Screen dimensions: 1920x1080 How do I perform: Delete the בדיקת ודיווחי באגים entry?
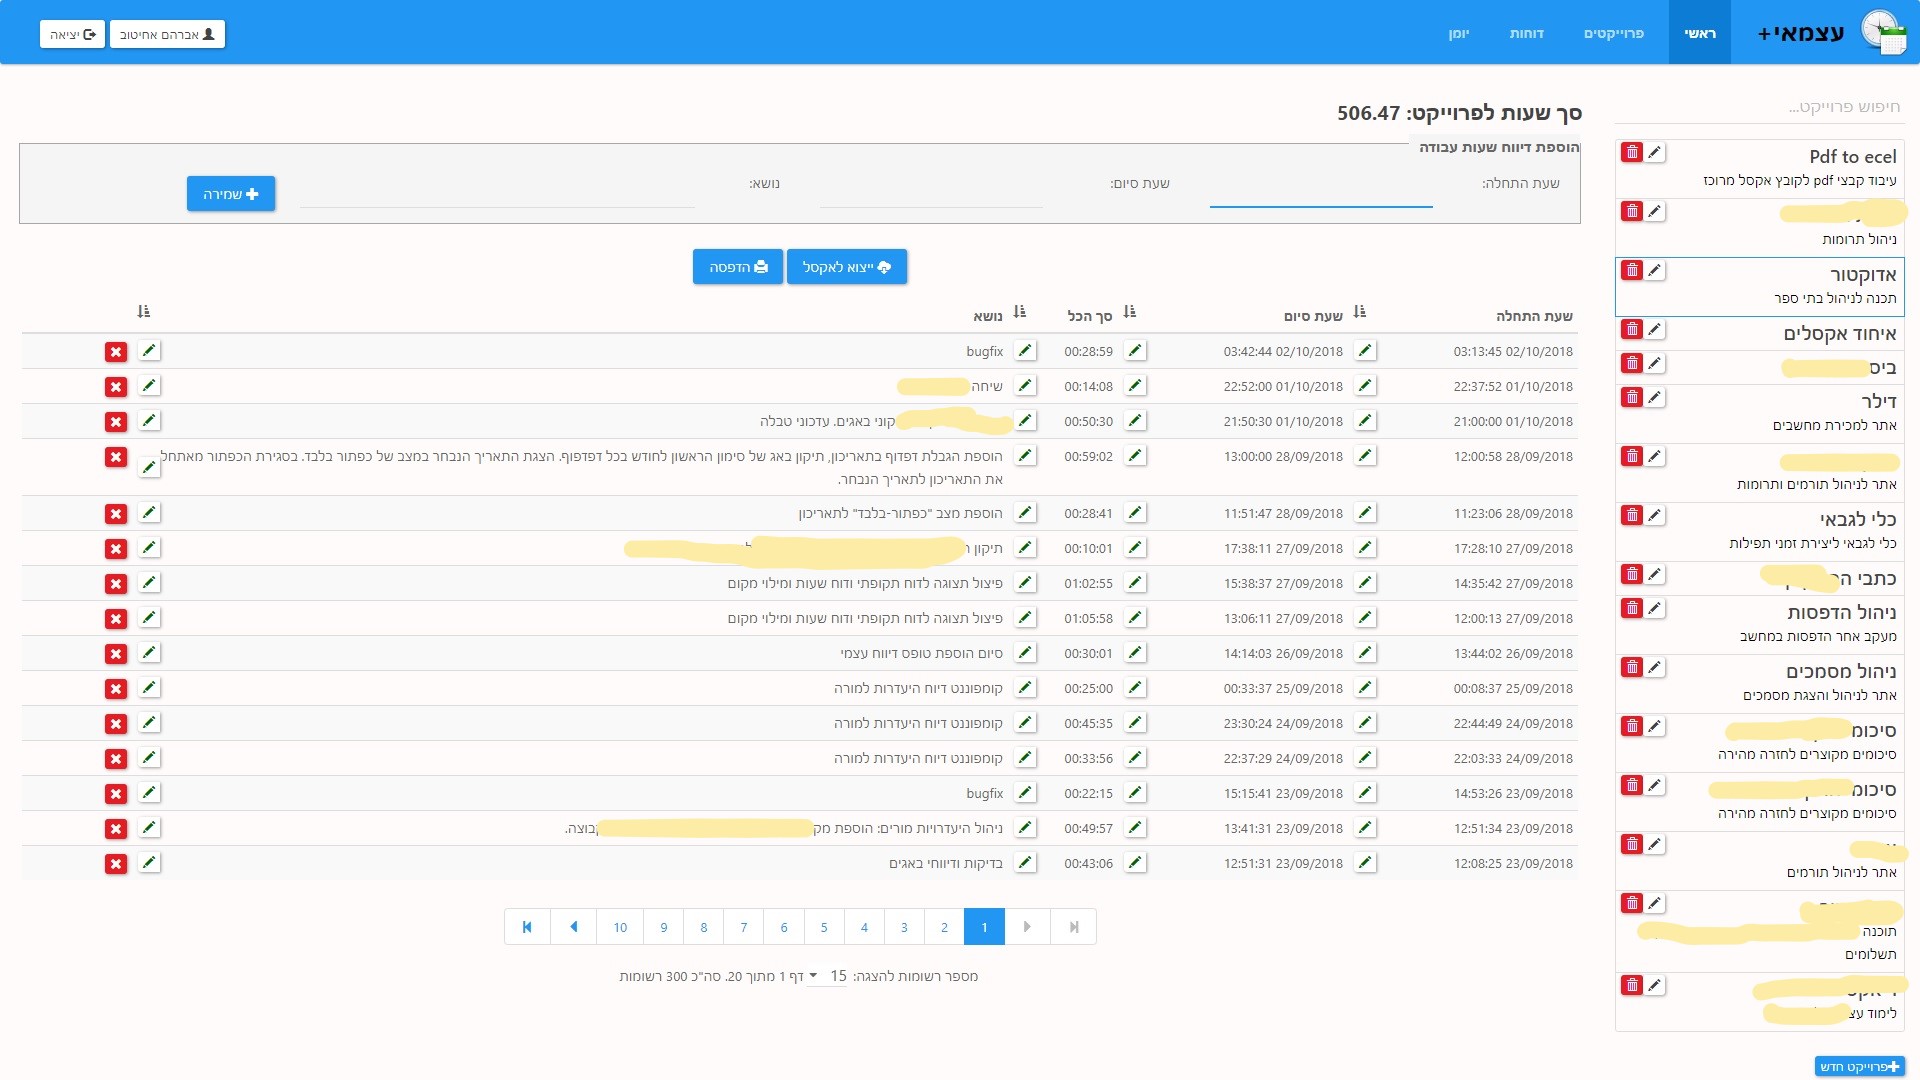116,864
